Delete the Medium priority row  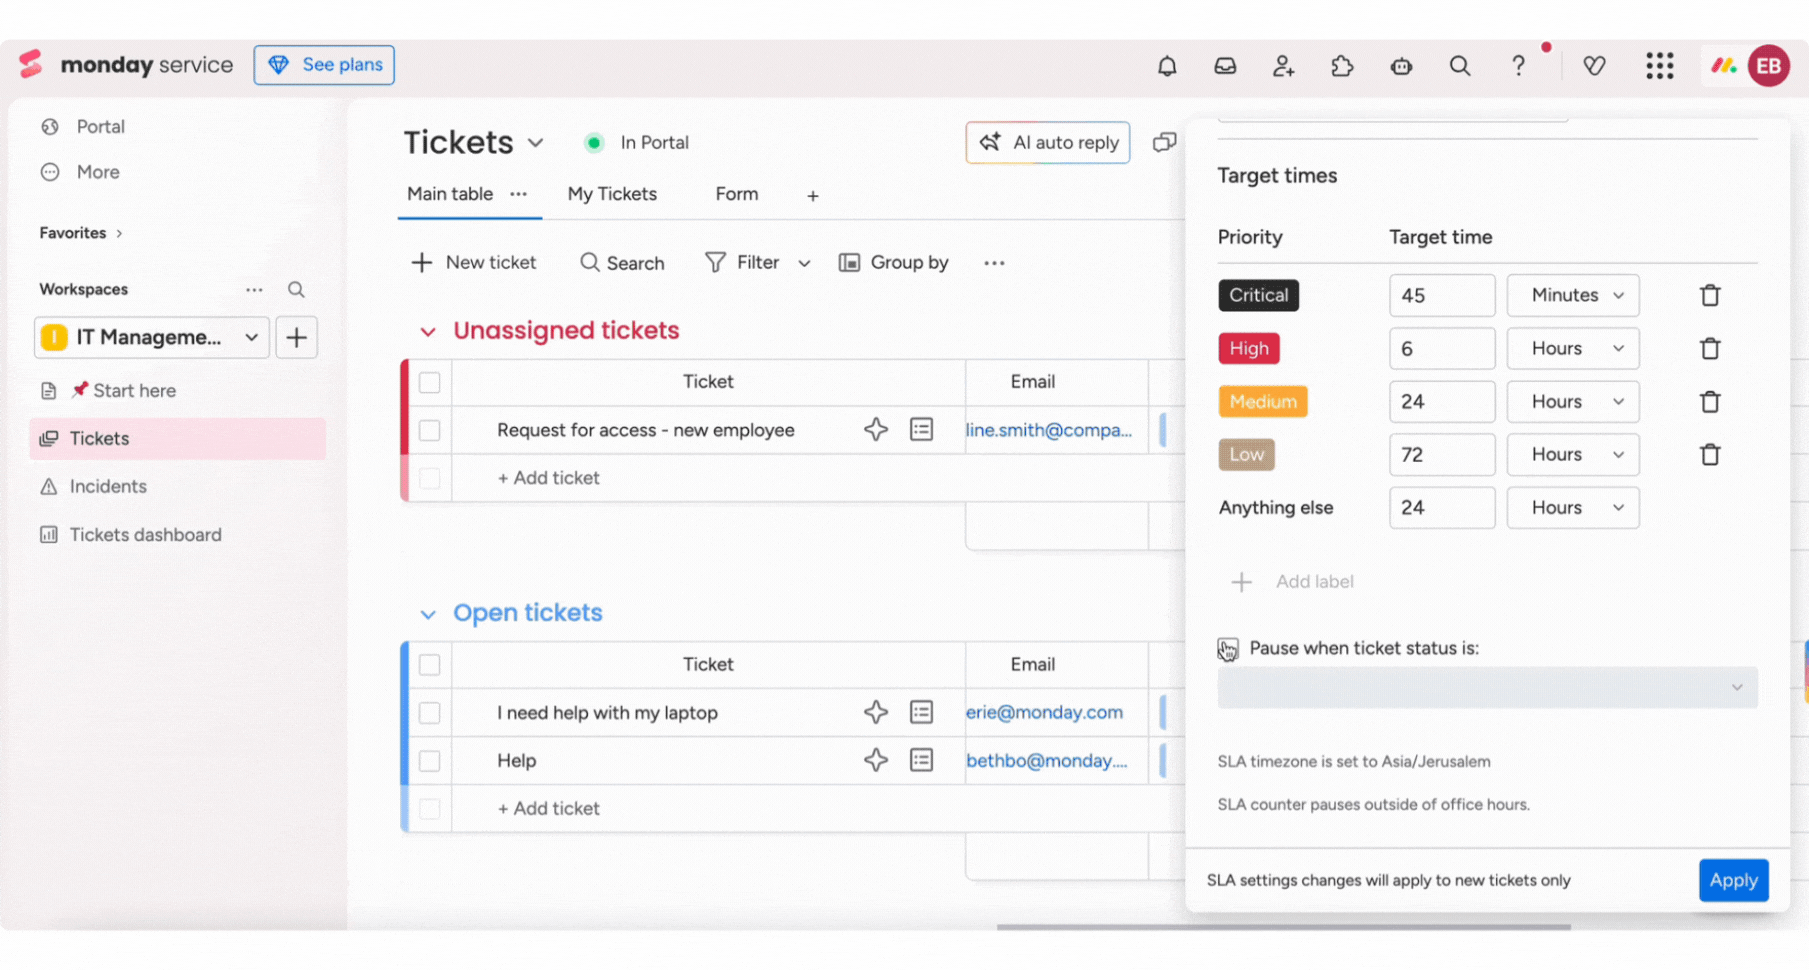click(x=1710, y=401)
